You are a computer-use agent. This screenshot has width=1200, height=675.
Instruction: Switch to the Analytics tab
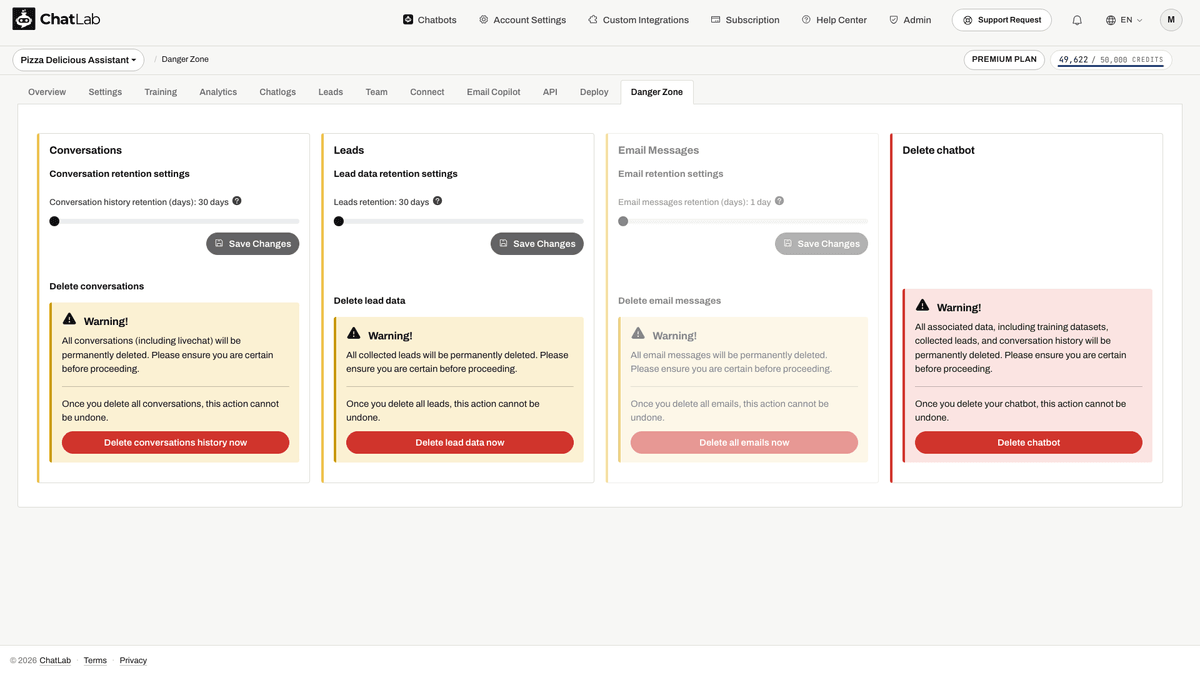coord(218,92)
